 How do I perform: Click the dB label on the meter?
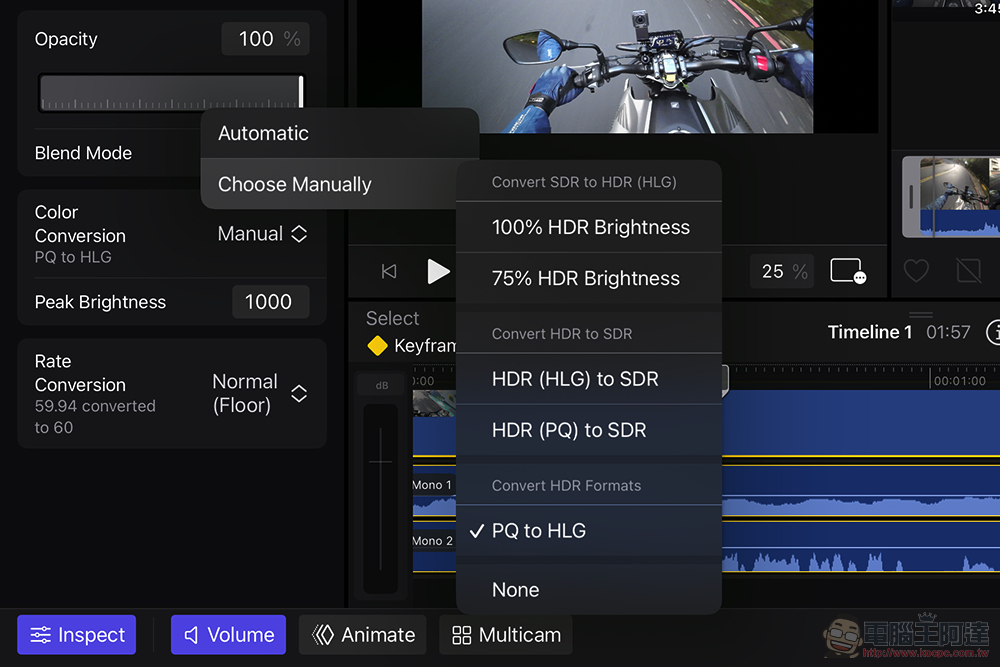tap(381, 385)
